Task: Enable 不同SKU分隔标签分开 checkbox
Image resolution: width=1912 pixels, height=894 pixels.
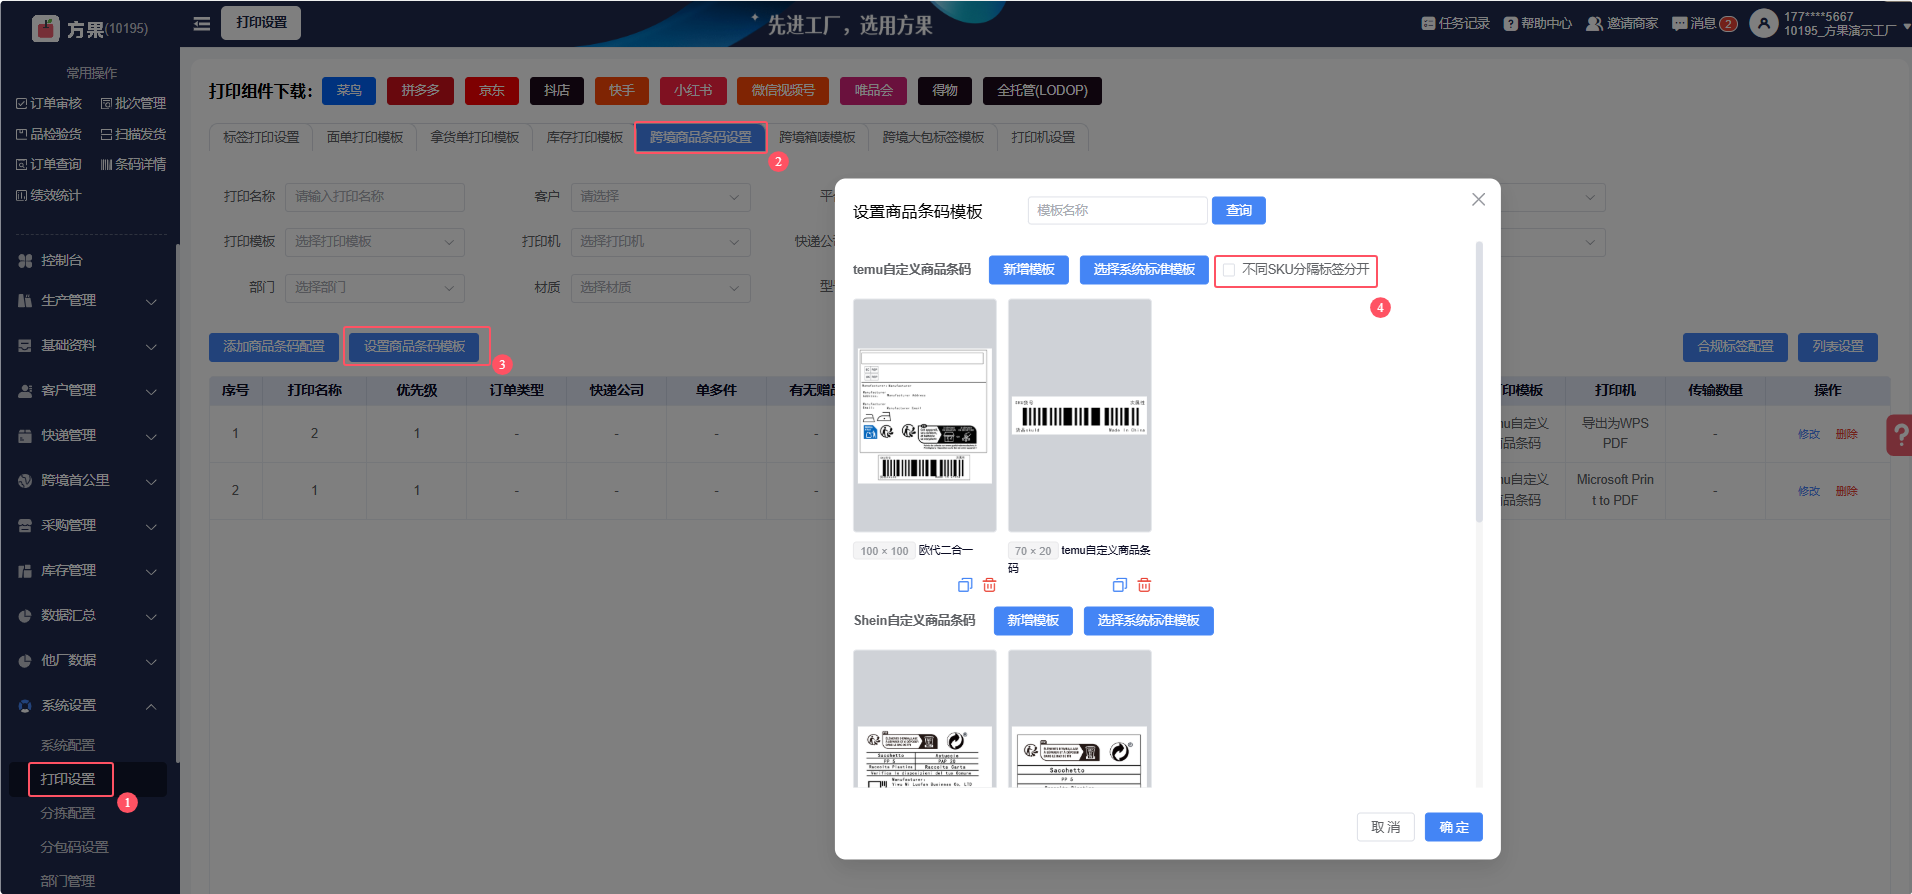Action: point(1229,270)
